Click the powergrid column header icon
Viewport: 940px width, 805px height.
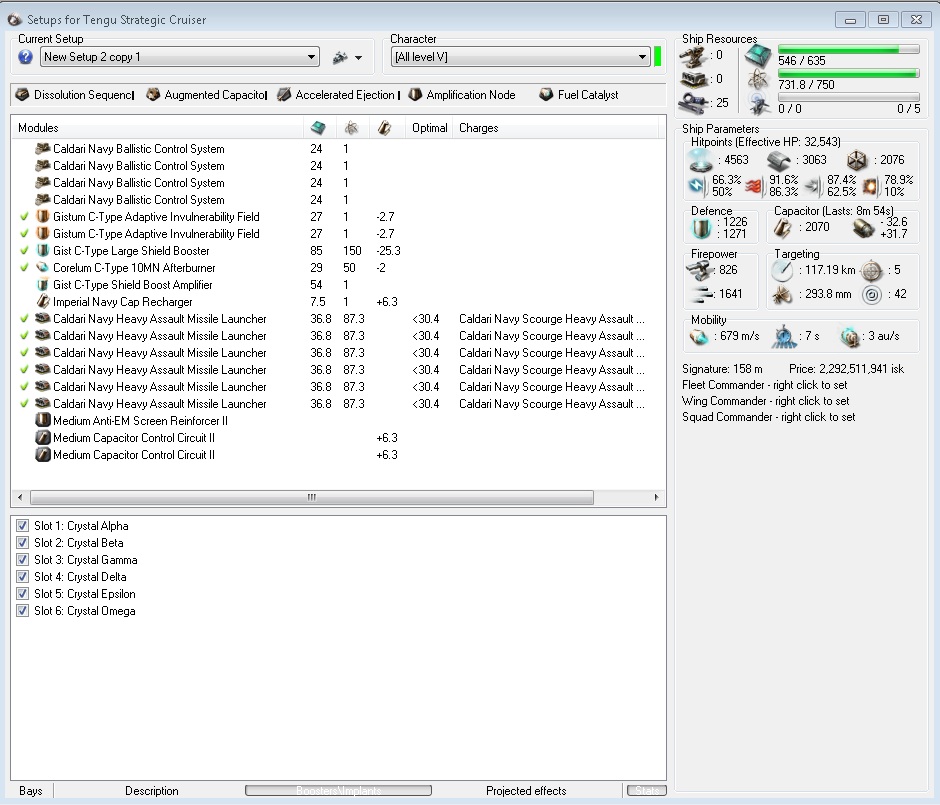pyautogui.click(x=351, y=128)
